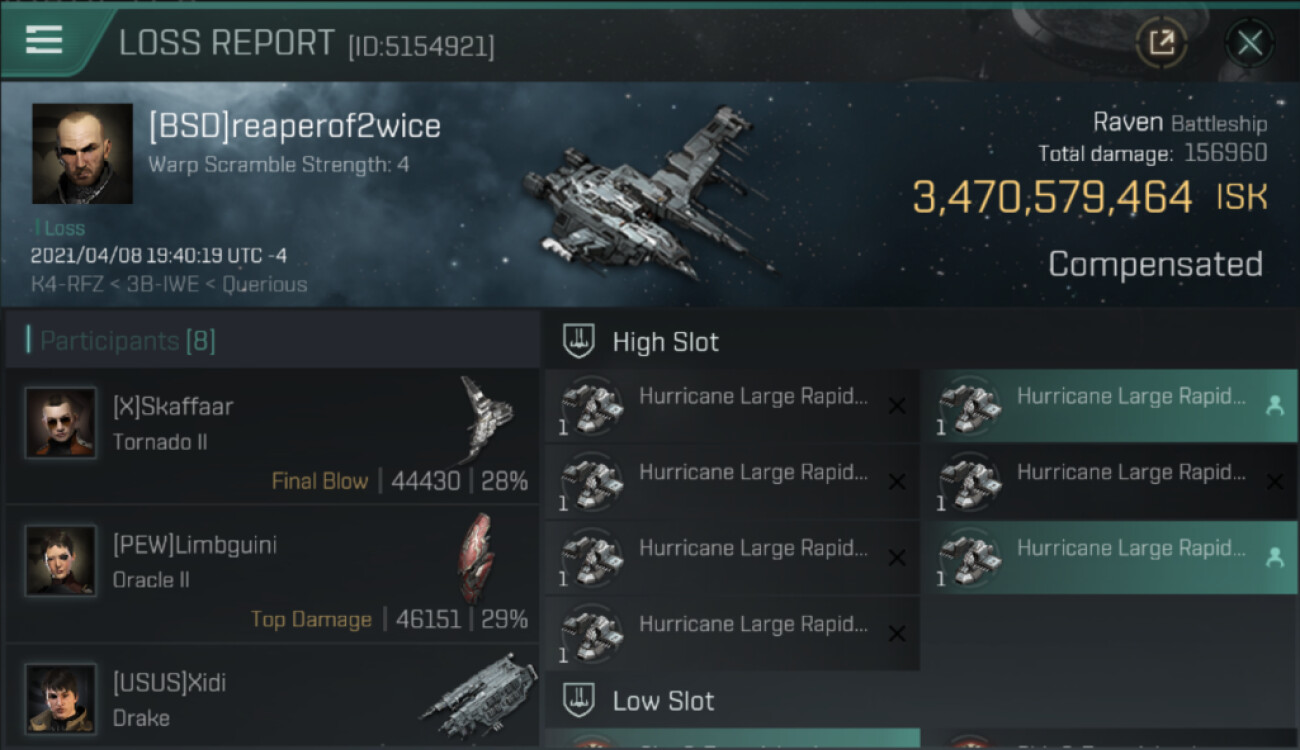Screen dimensions: 1300x750
Task: Click the share loss report icon
Action: click(1161, 42)
